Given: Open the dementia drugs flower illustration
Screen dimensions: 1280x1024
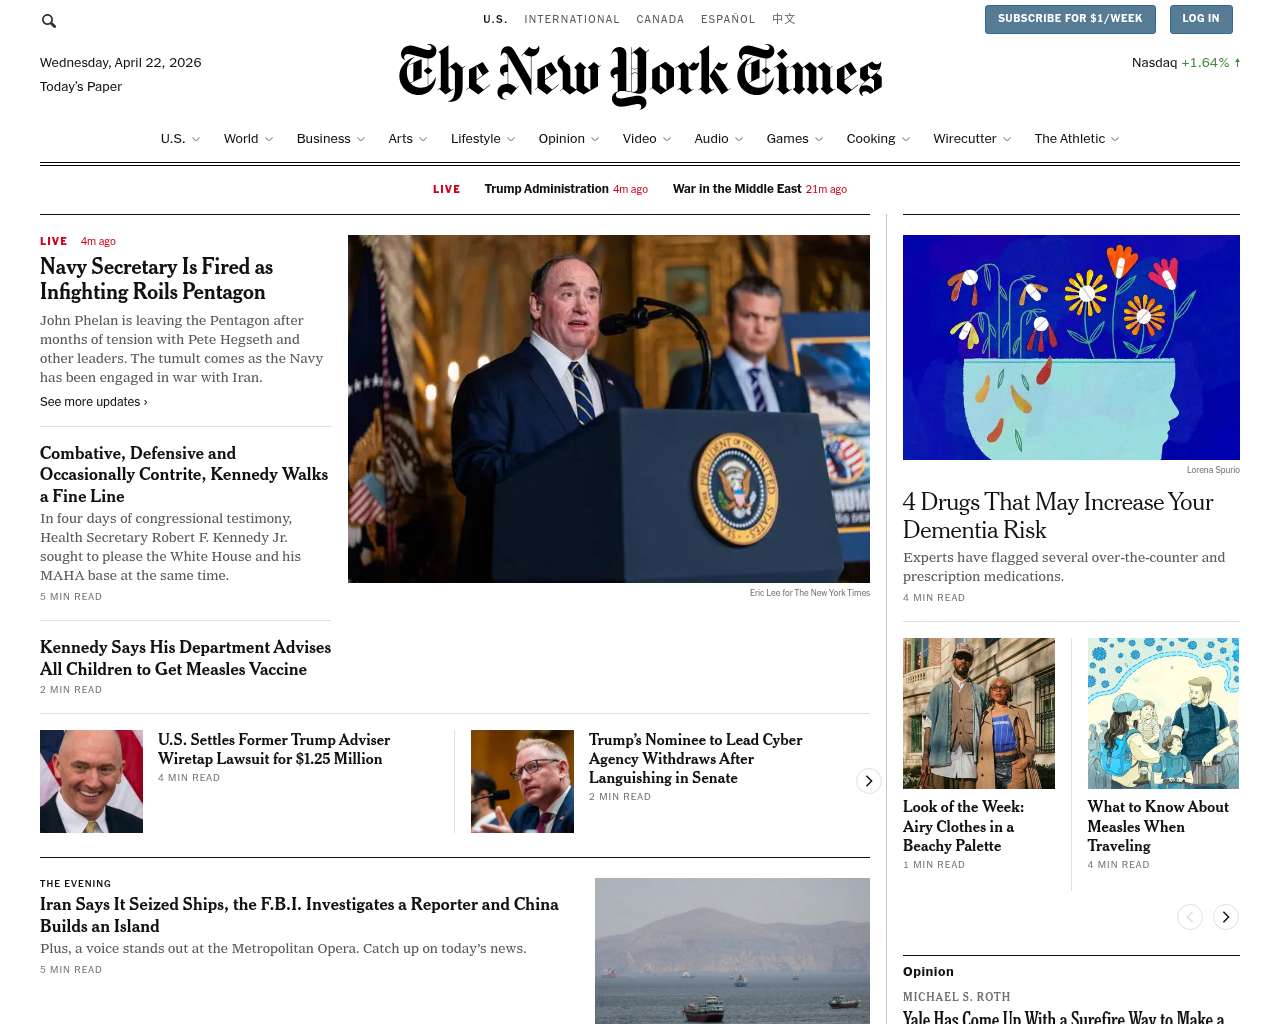Looking at the screenshot, I should click(x=1071, y=347).
